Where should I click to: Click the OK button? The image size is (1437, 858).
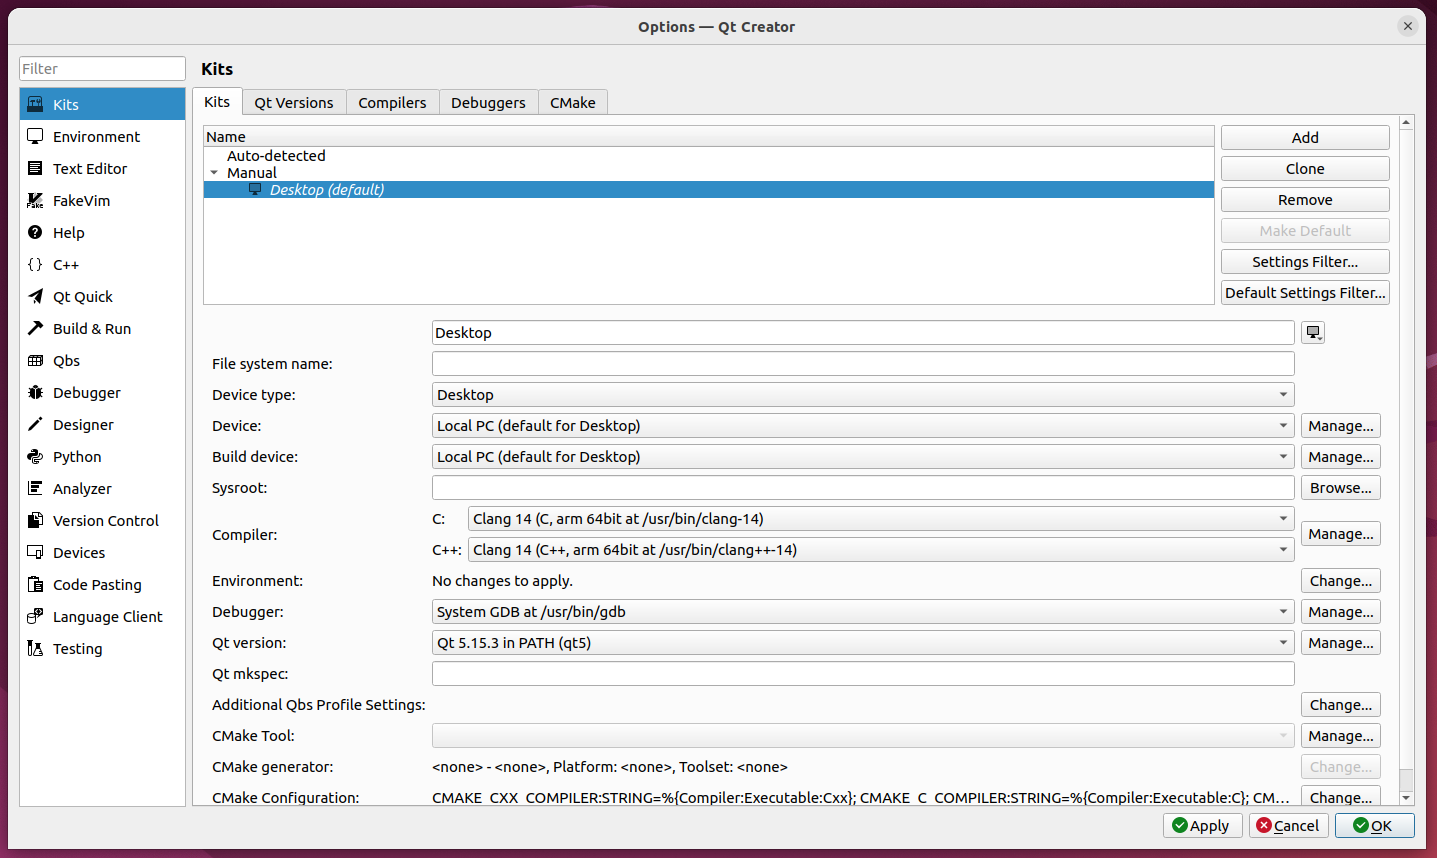(x=1373, y=825)
